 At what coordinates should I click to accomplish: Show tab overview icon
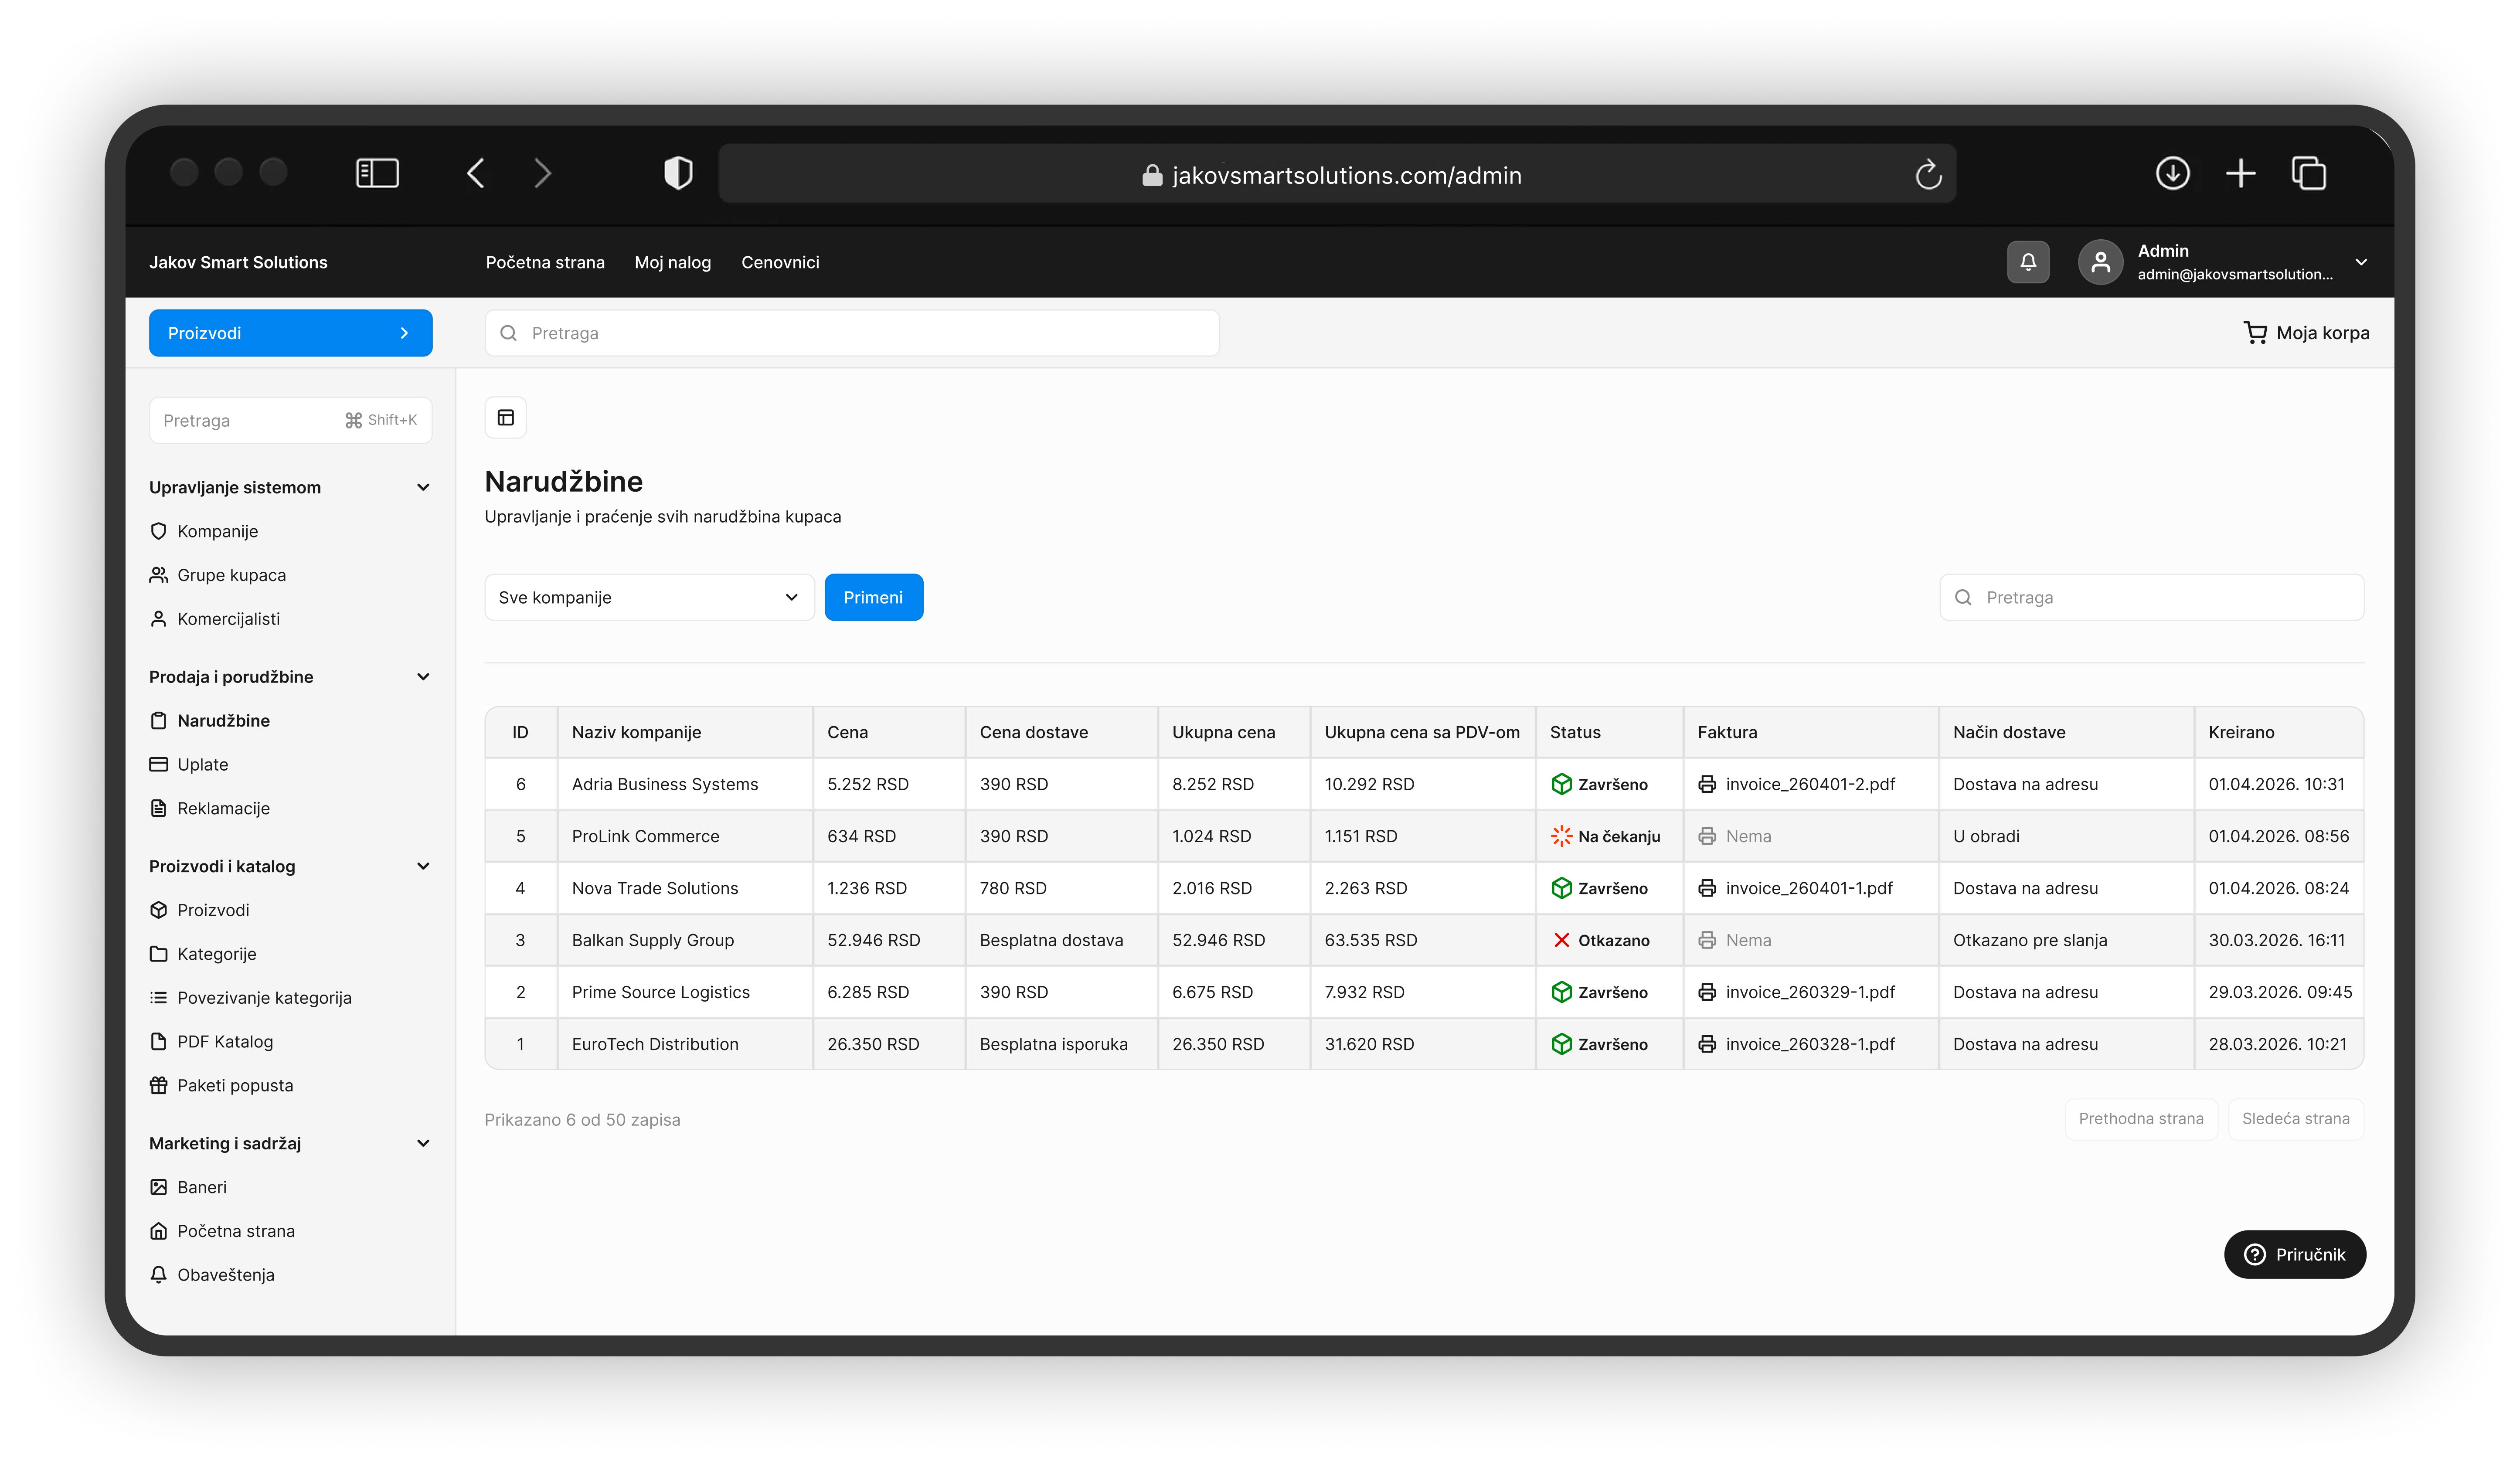2308,173
